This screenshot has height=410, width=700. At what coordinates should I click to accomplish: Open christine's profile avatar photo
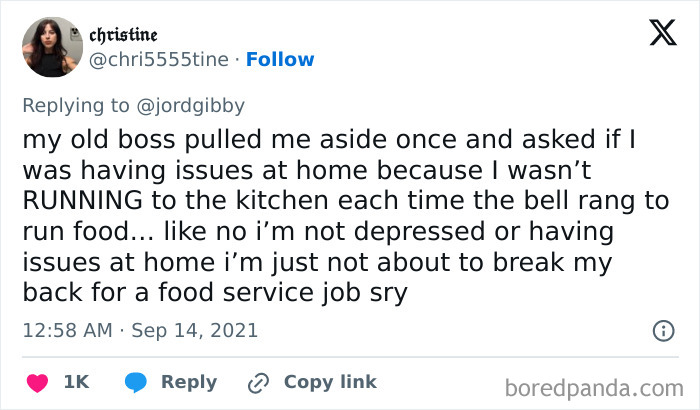[x=52, y=47]
